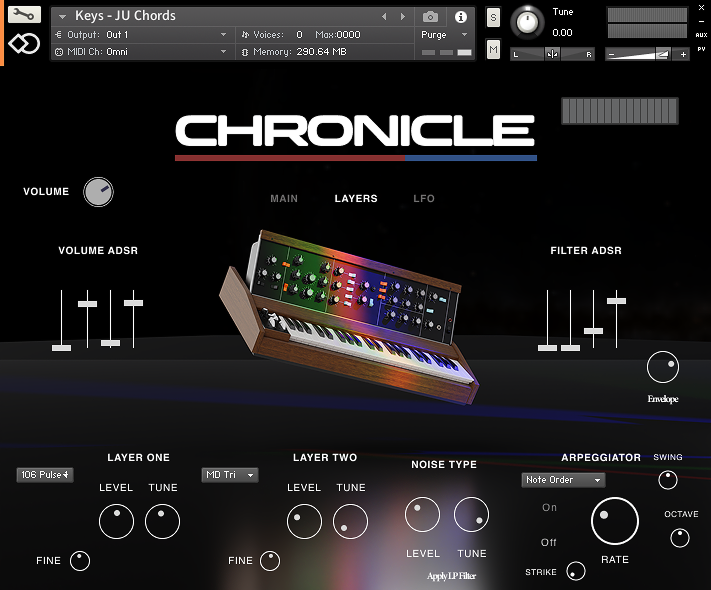Click the instrument name Keys - JU Chords
Screen dimensions: 711x590
point(125,16)
